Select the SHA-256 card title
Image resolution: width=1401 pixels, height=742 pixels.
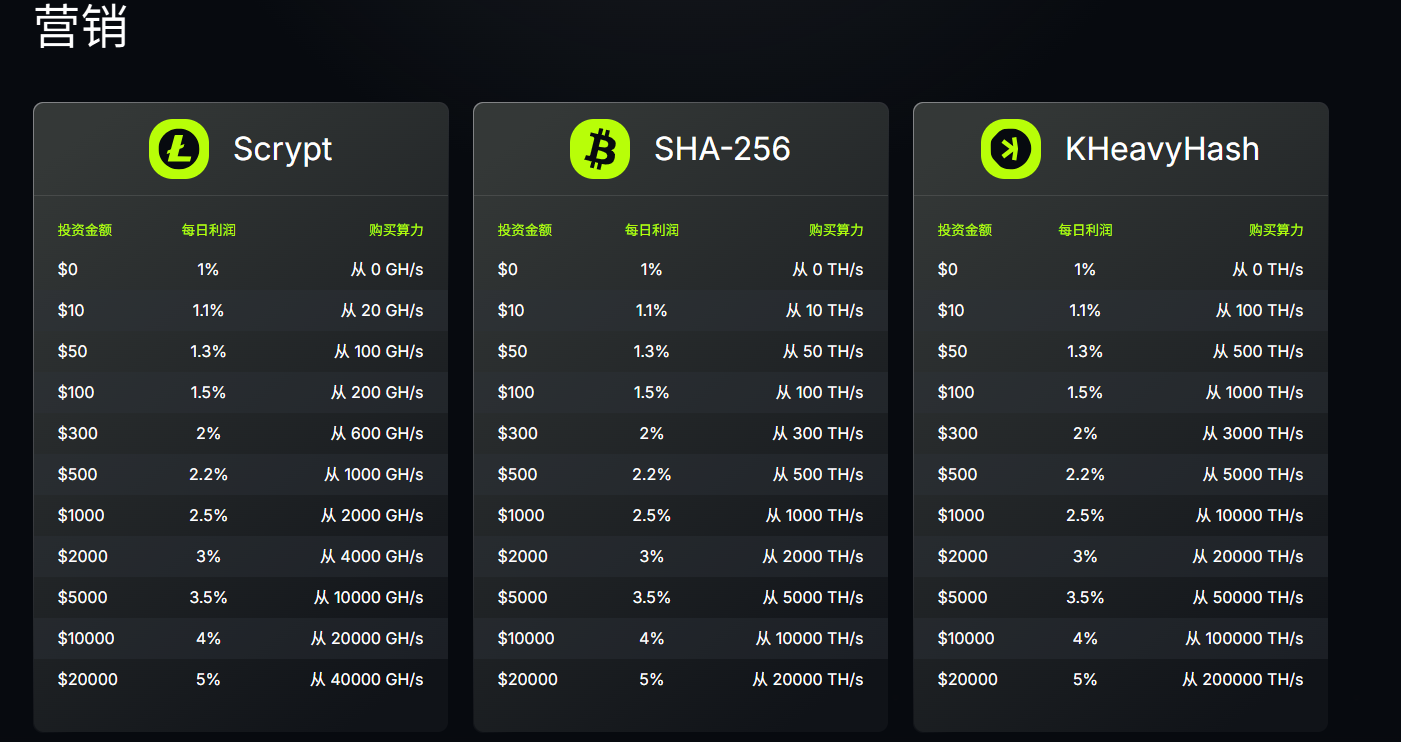click(722, 149)
